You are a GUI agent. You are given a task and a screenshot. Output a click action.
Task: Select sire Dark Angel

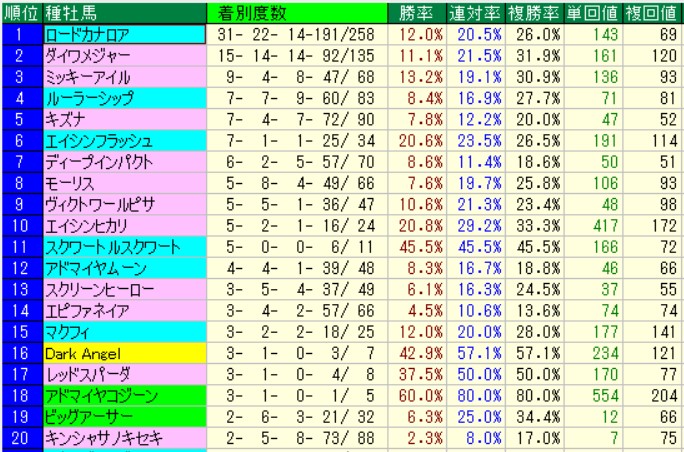(125, 353)
